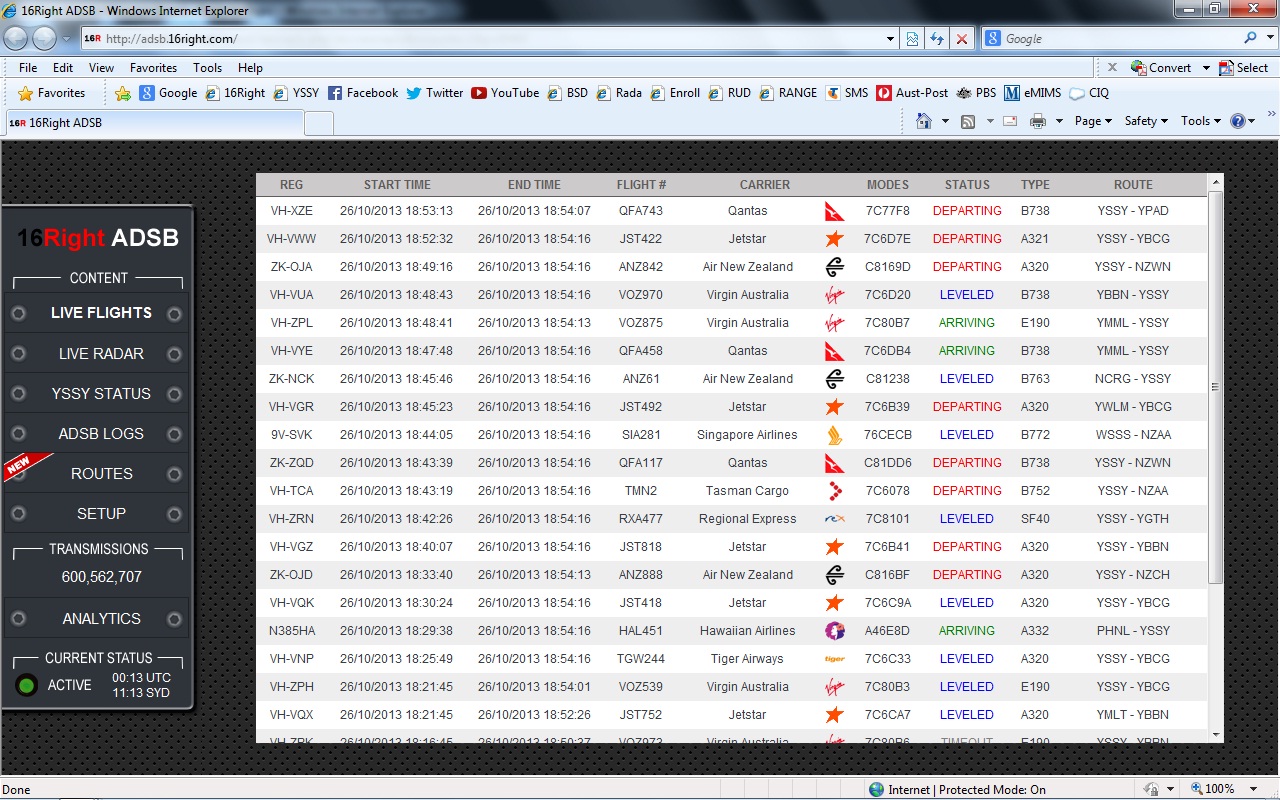Click Hawaiian Airlines logo in HAL451 row

tap(834, 631)
